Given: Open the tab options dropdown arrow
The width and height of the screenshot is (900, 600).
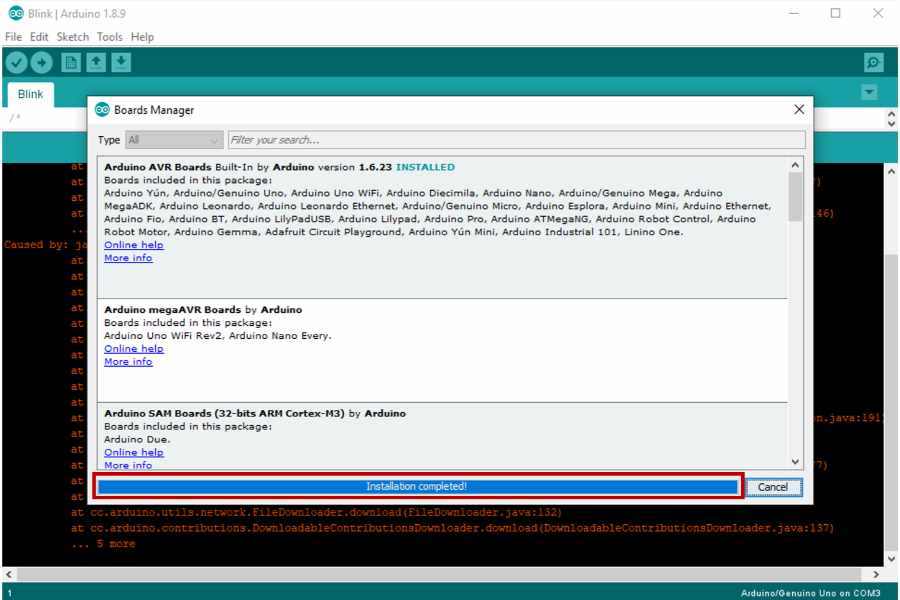Looking at the screenshot, I should 869,92.
